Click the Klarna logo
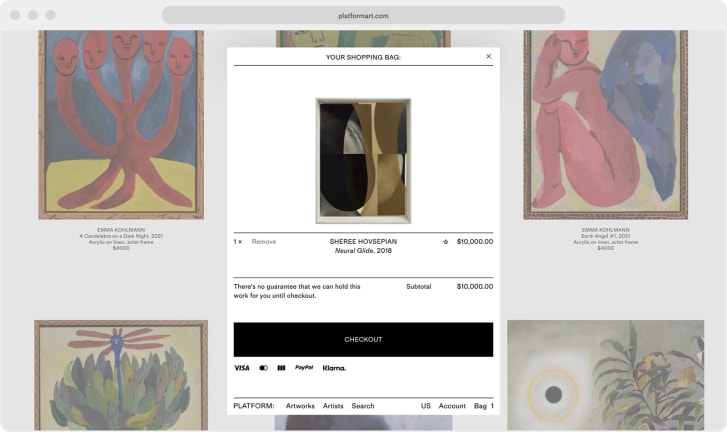 tap(334, 368)
